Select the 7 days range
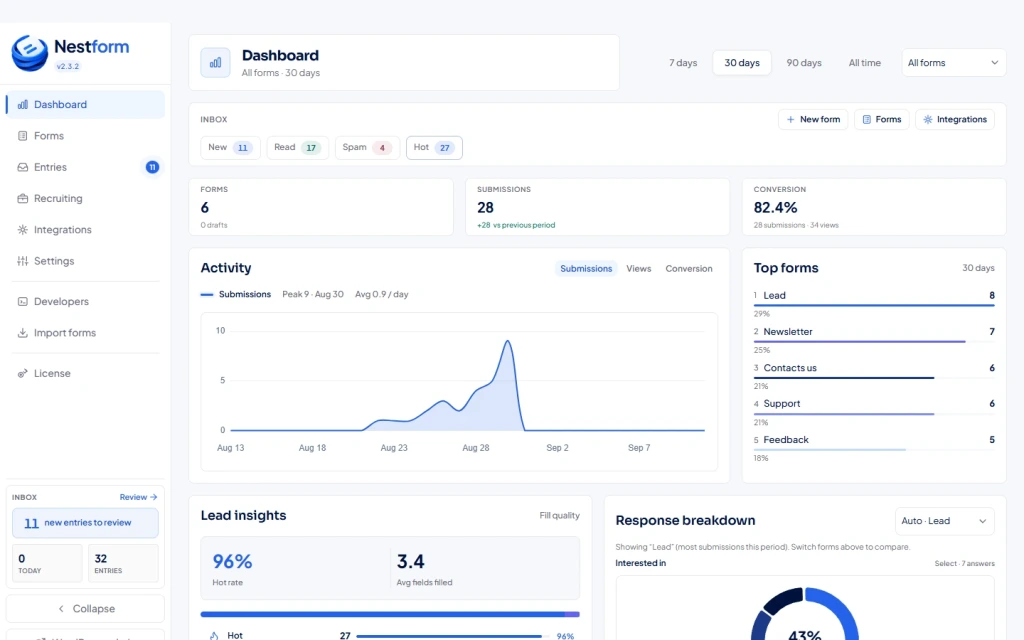 pos(683,63)
